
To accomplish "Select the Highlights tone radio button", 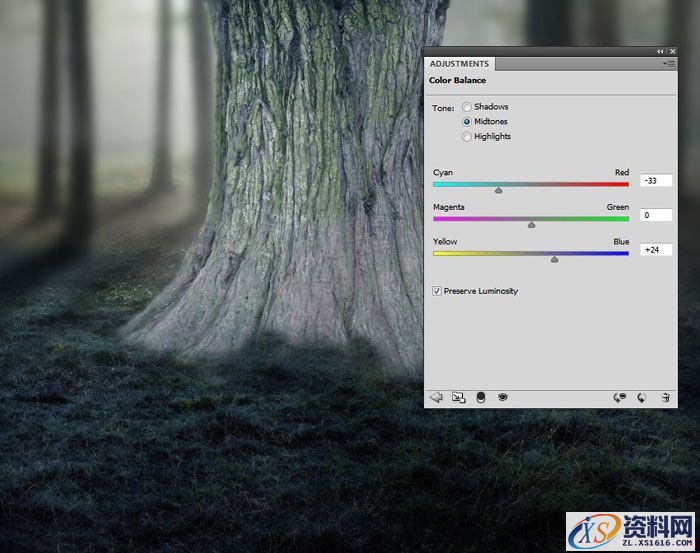I will click(467, 137).
